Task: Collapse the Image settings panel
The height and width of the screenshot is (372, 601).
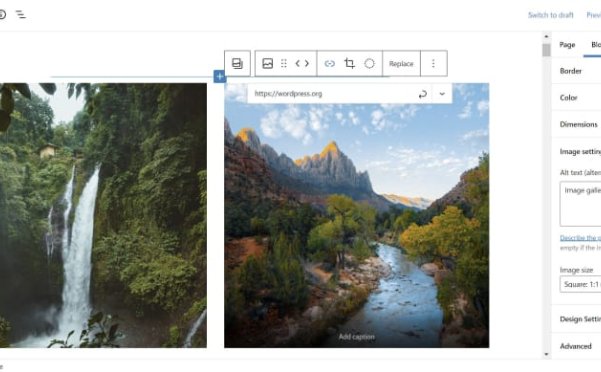Action: 576,151
